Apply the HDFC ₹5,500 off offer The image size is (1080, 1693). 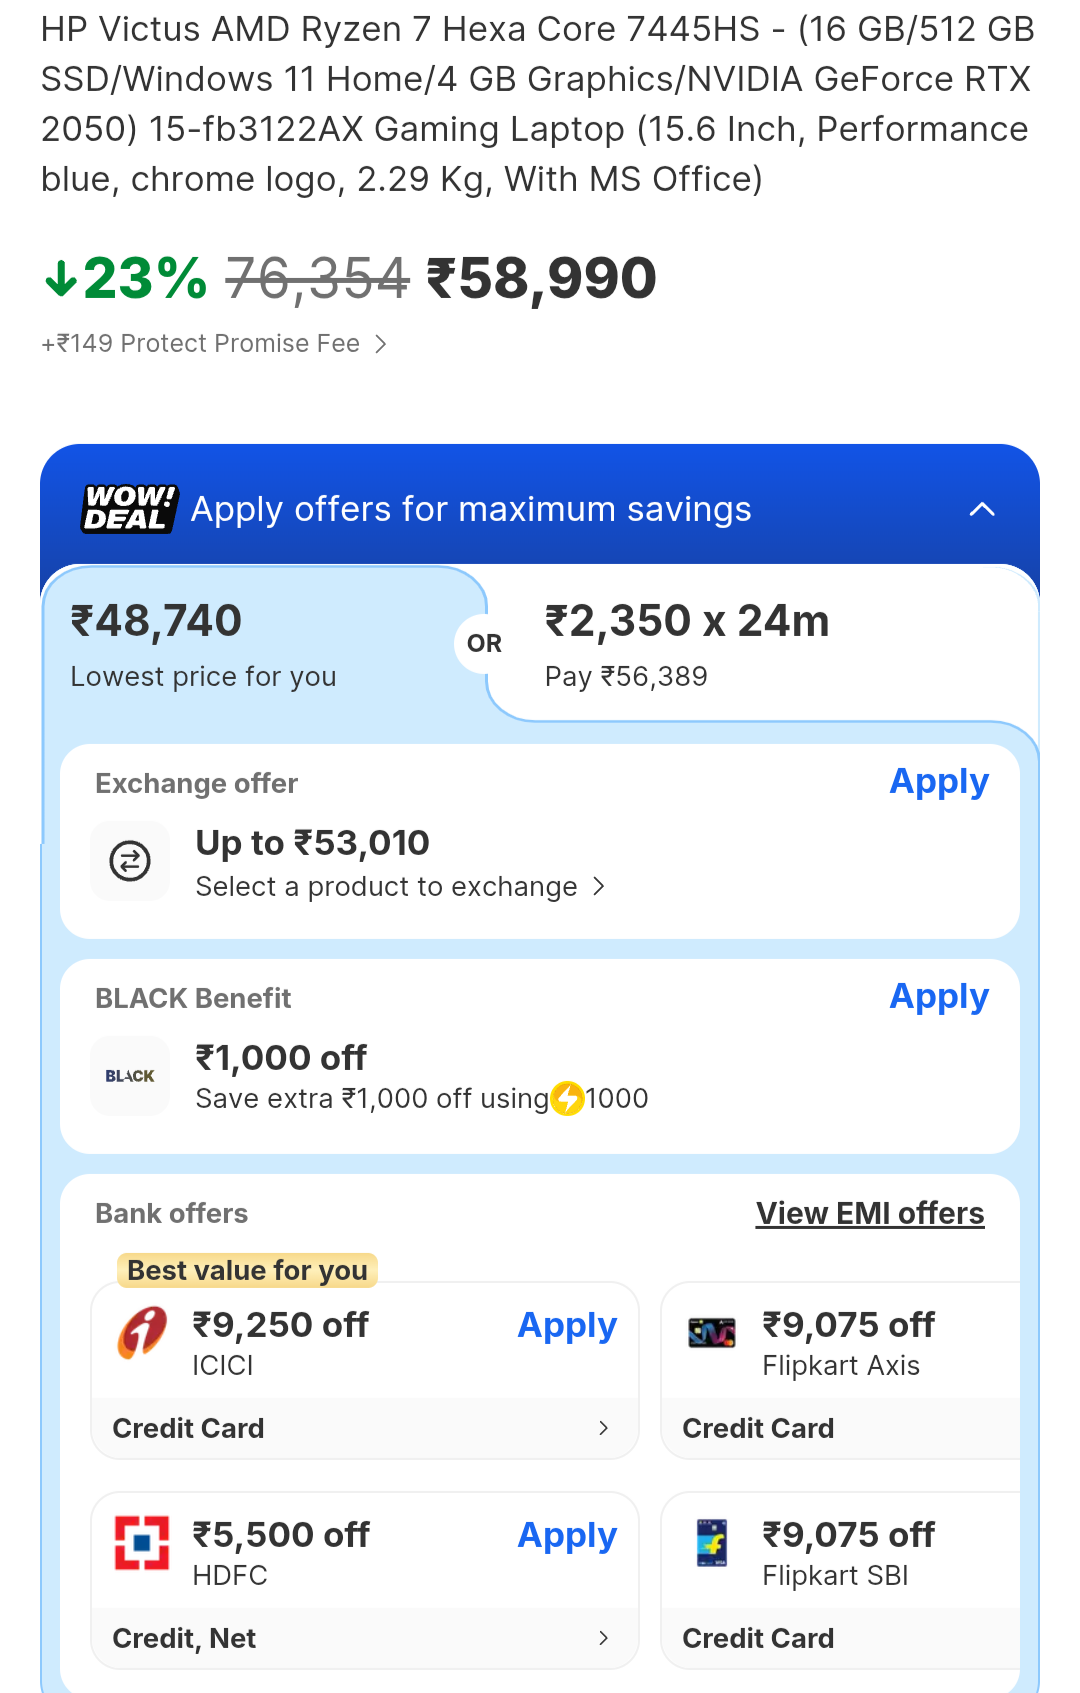click(567, 1535)
